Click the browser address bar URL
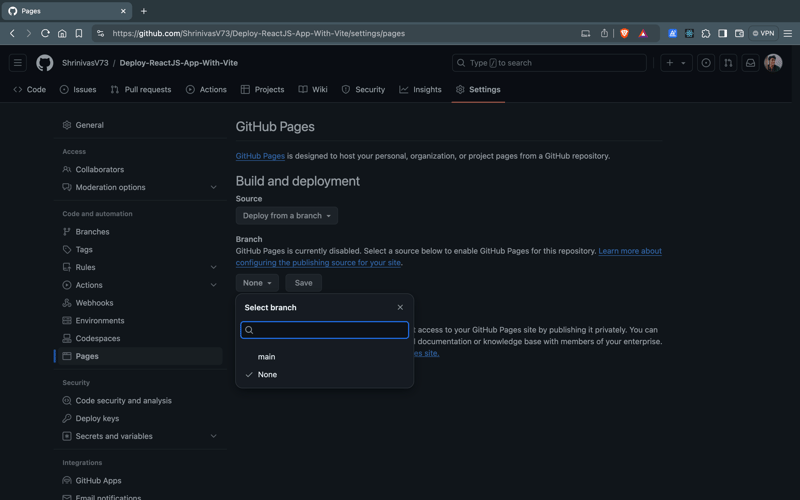The height and width of the screenshot is (500, 800). click(x=259, y=33)
